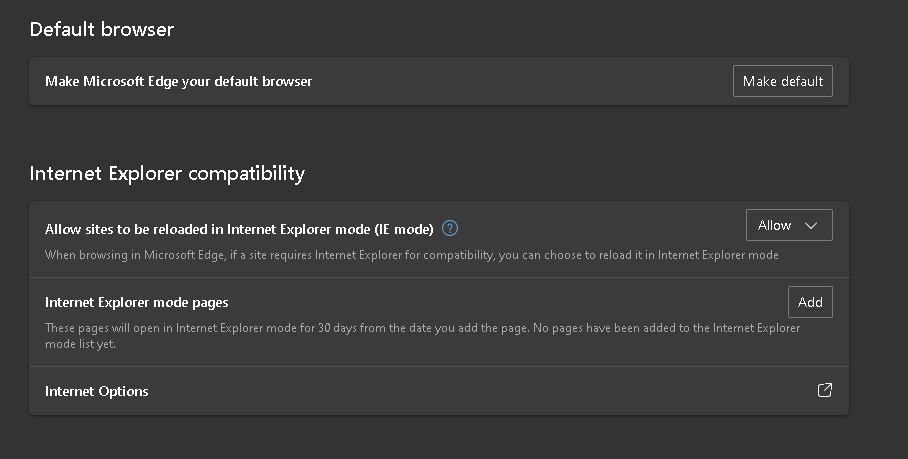908x459 pixels.
Task: Click empty space in the Internet Options row
Action: pos(480,391)
